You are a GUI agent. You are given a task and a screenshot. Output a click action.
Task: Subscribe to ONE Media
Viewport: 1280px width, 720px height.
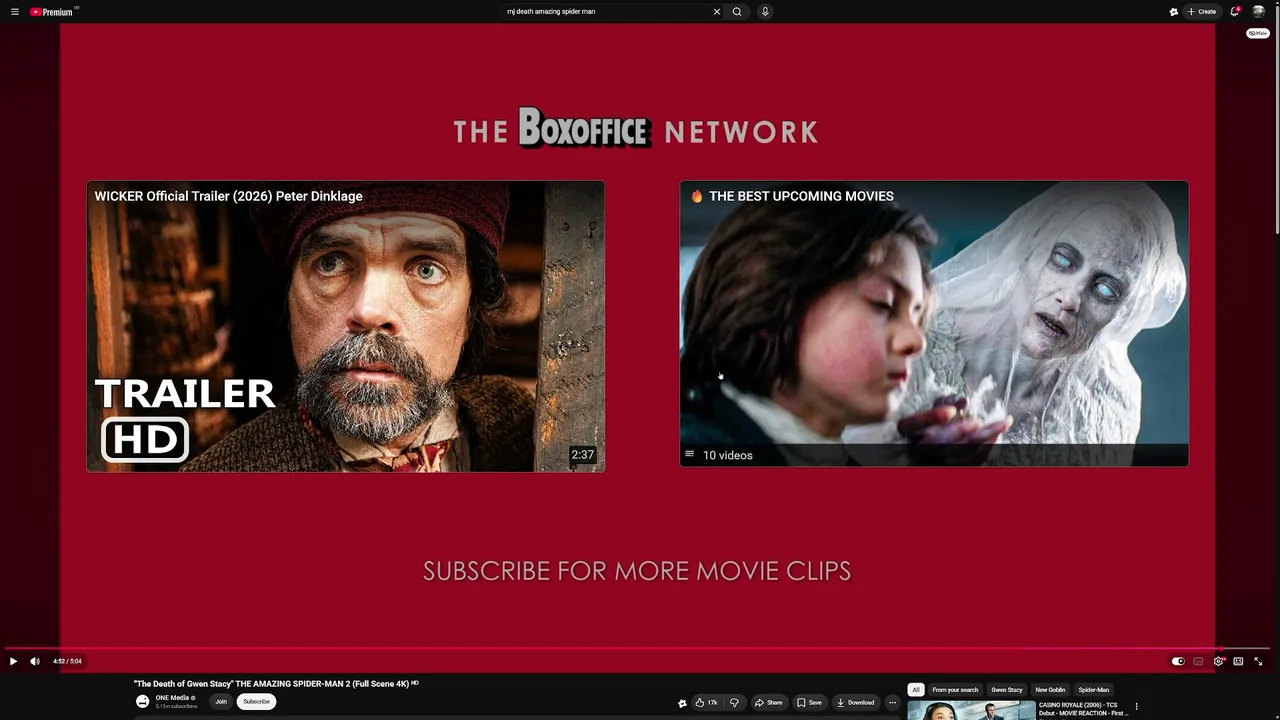pos(256,702)
